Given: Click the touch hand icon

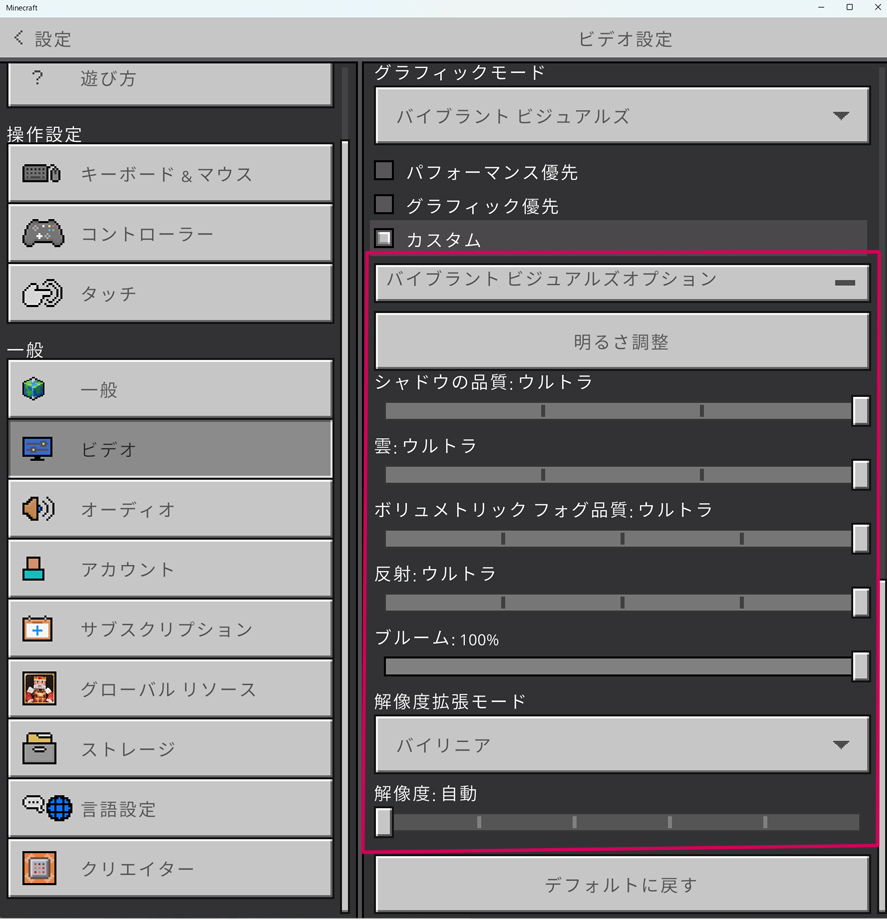Looking at the screenshot, I should pos(42,293).
